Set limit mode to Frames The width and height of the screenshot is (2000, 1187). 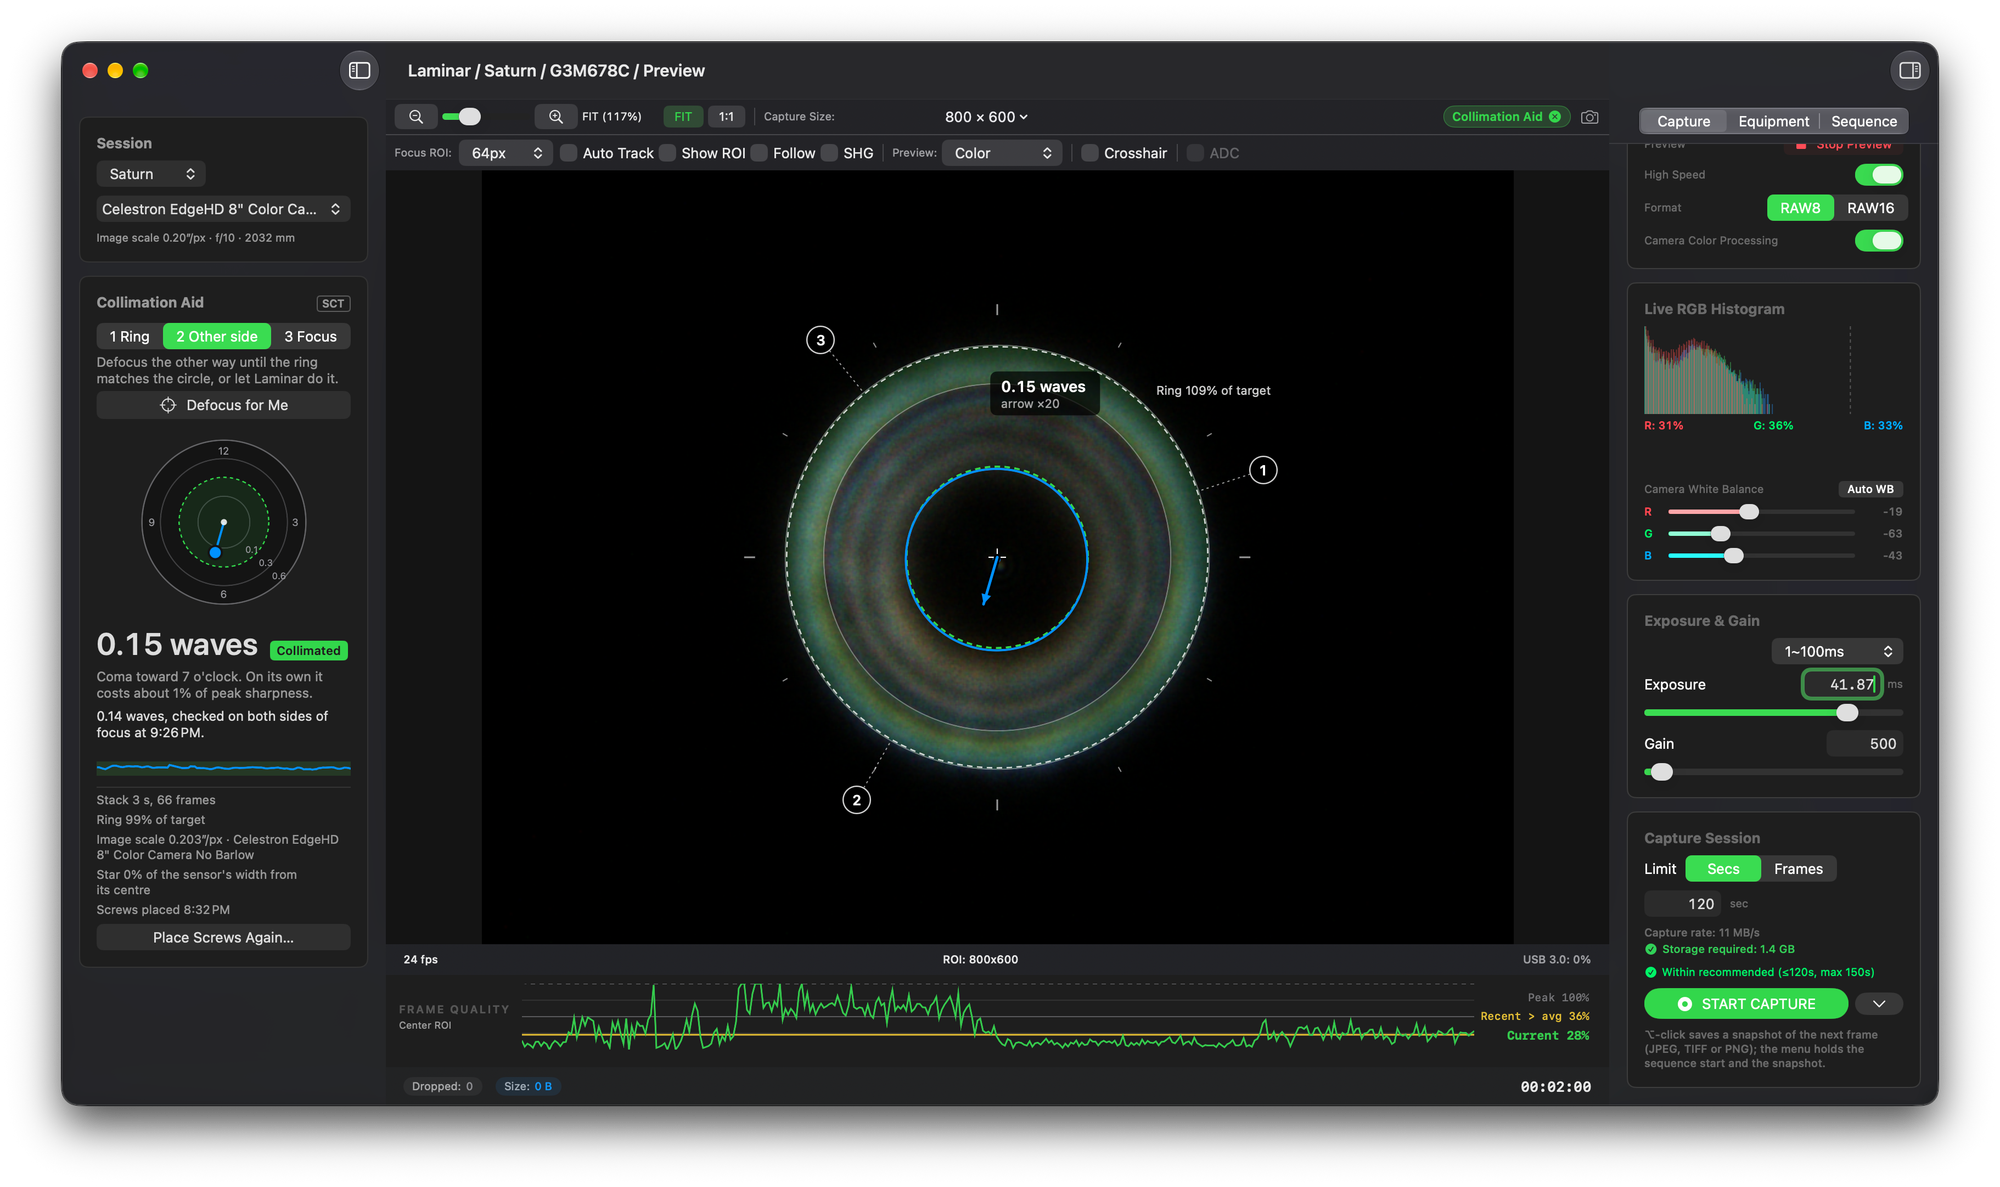[x=1798, y=869]
